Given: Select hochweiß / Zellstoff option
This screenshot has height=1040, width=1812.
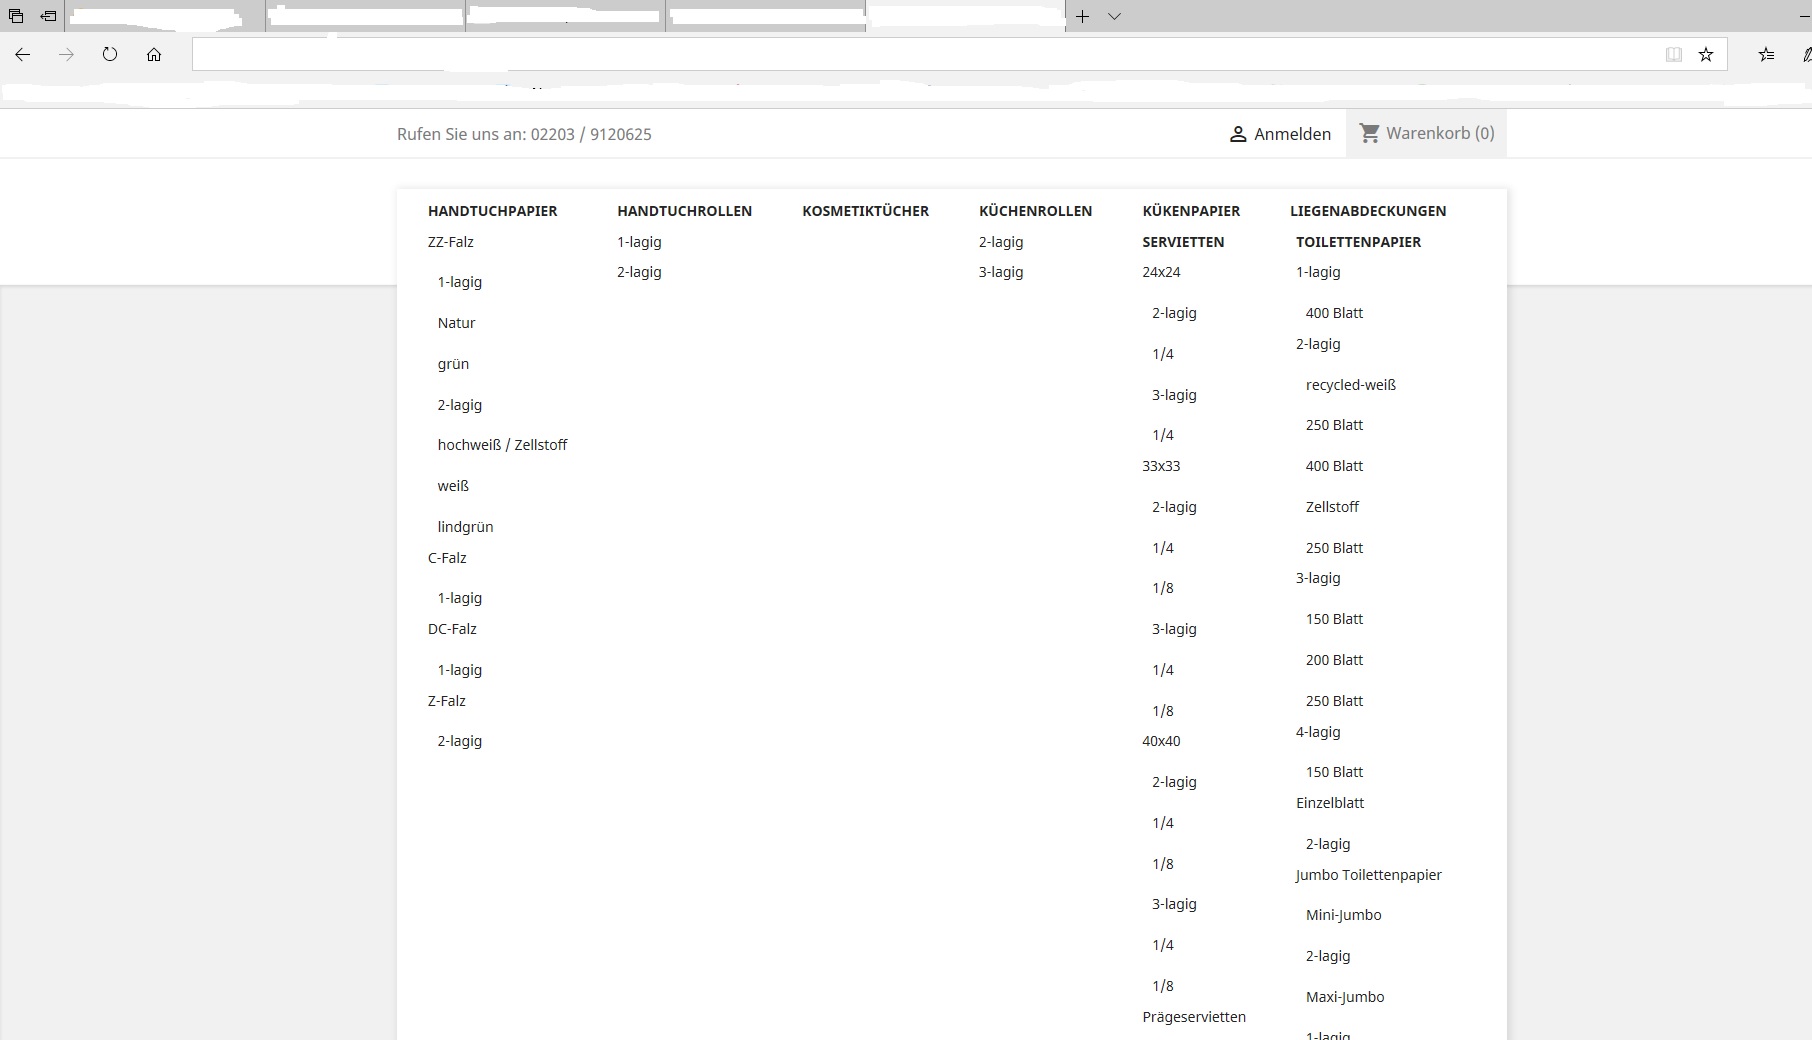Looking at the screenshot, I should [502, 445].
